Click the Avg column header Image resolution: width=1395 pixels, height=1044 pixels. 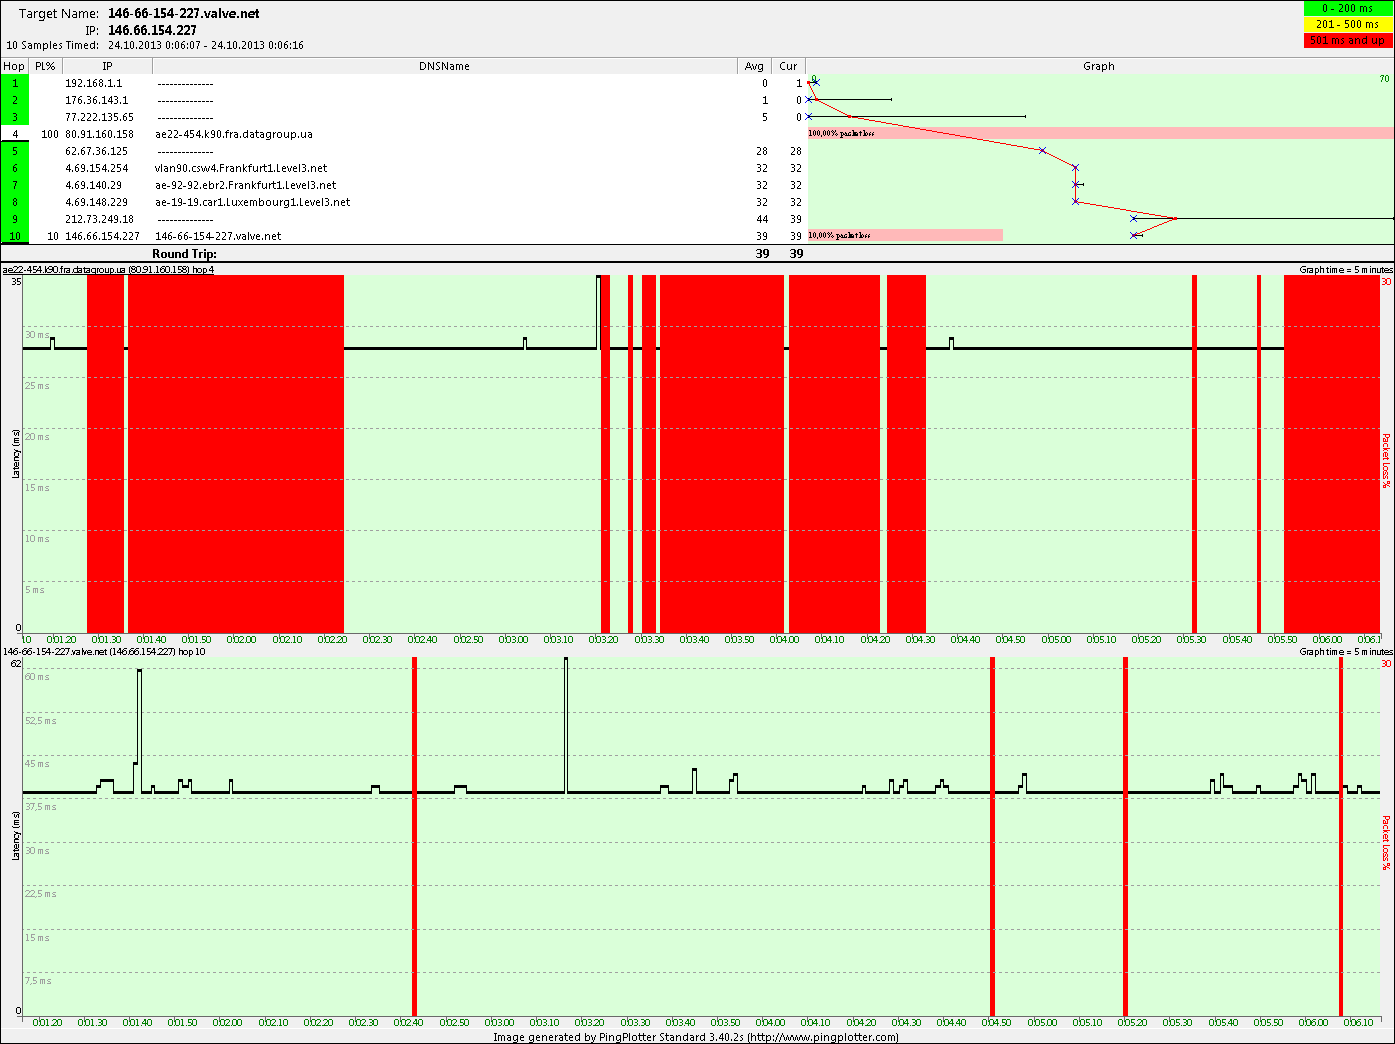(x=754, y=66)
